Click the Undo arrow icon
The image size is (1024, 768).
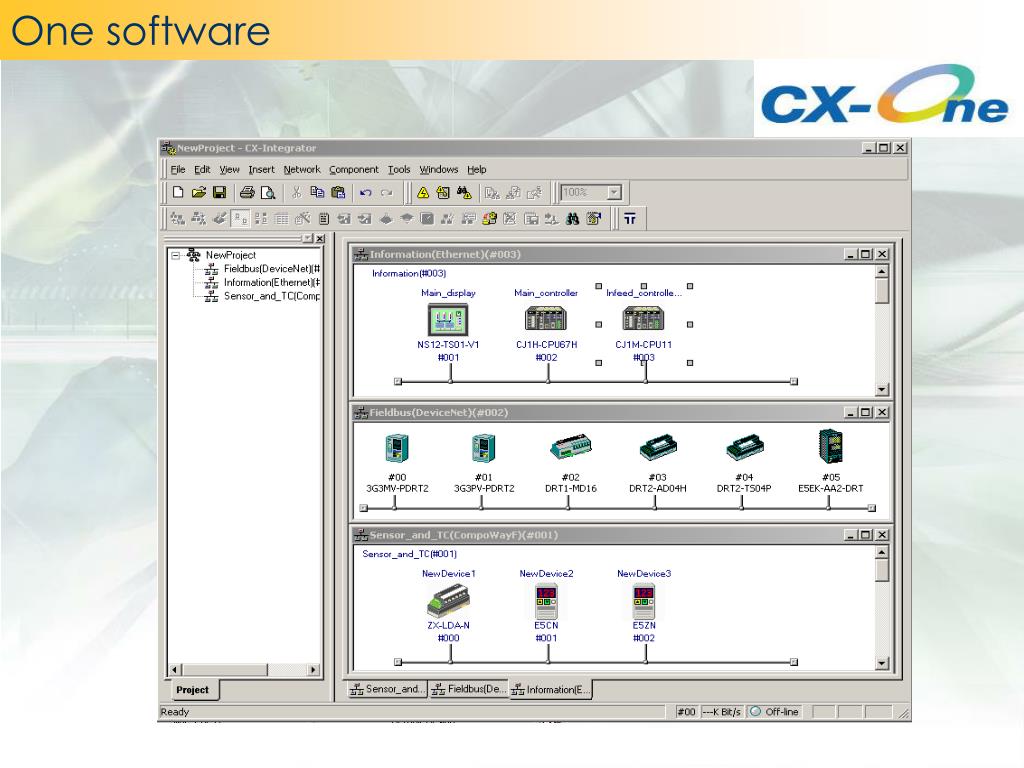click(366, 193)
